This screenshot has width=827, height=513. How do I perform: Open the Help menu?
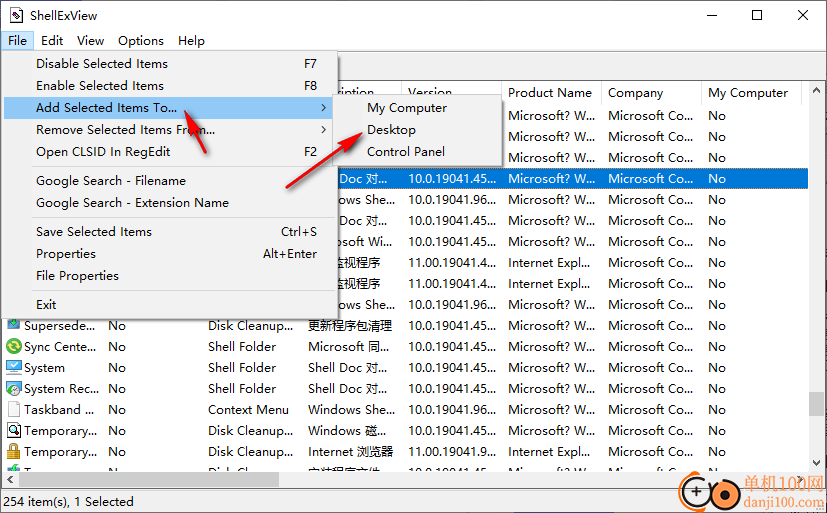point(191,41)
